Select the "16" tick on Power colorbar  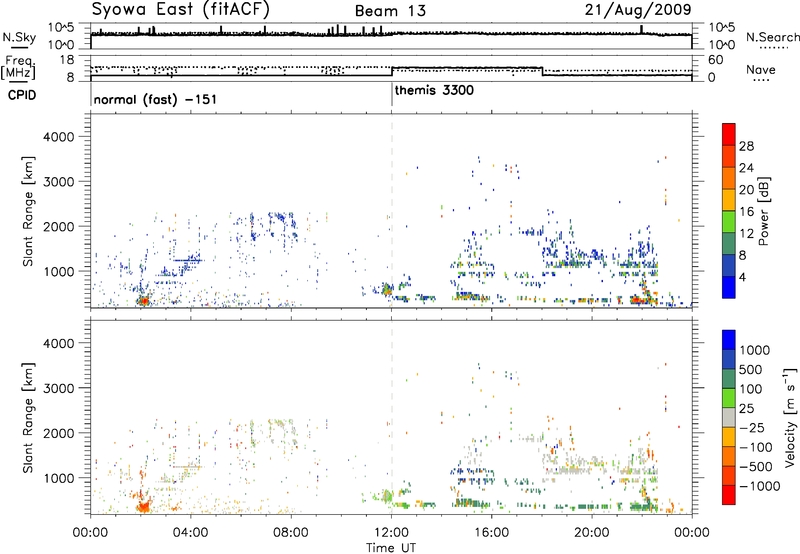click(x=746, y=212)
